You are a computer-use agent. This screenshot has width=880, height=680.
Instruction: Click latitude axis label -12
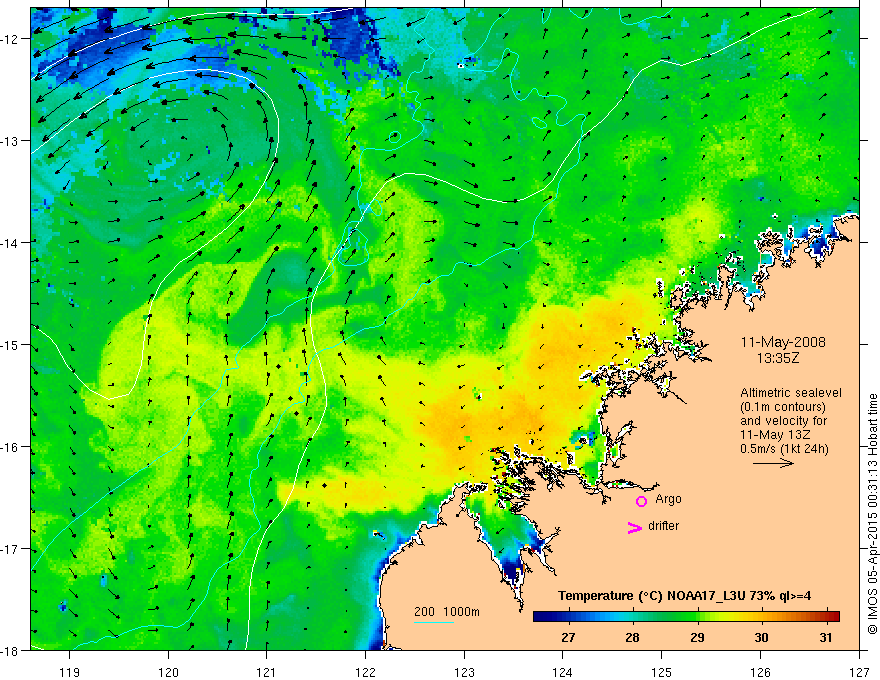click(11, 39)
